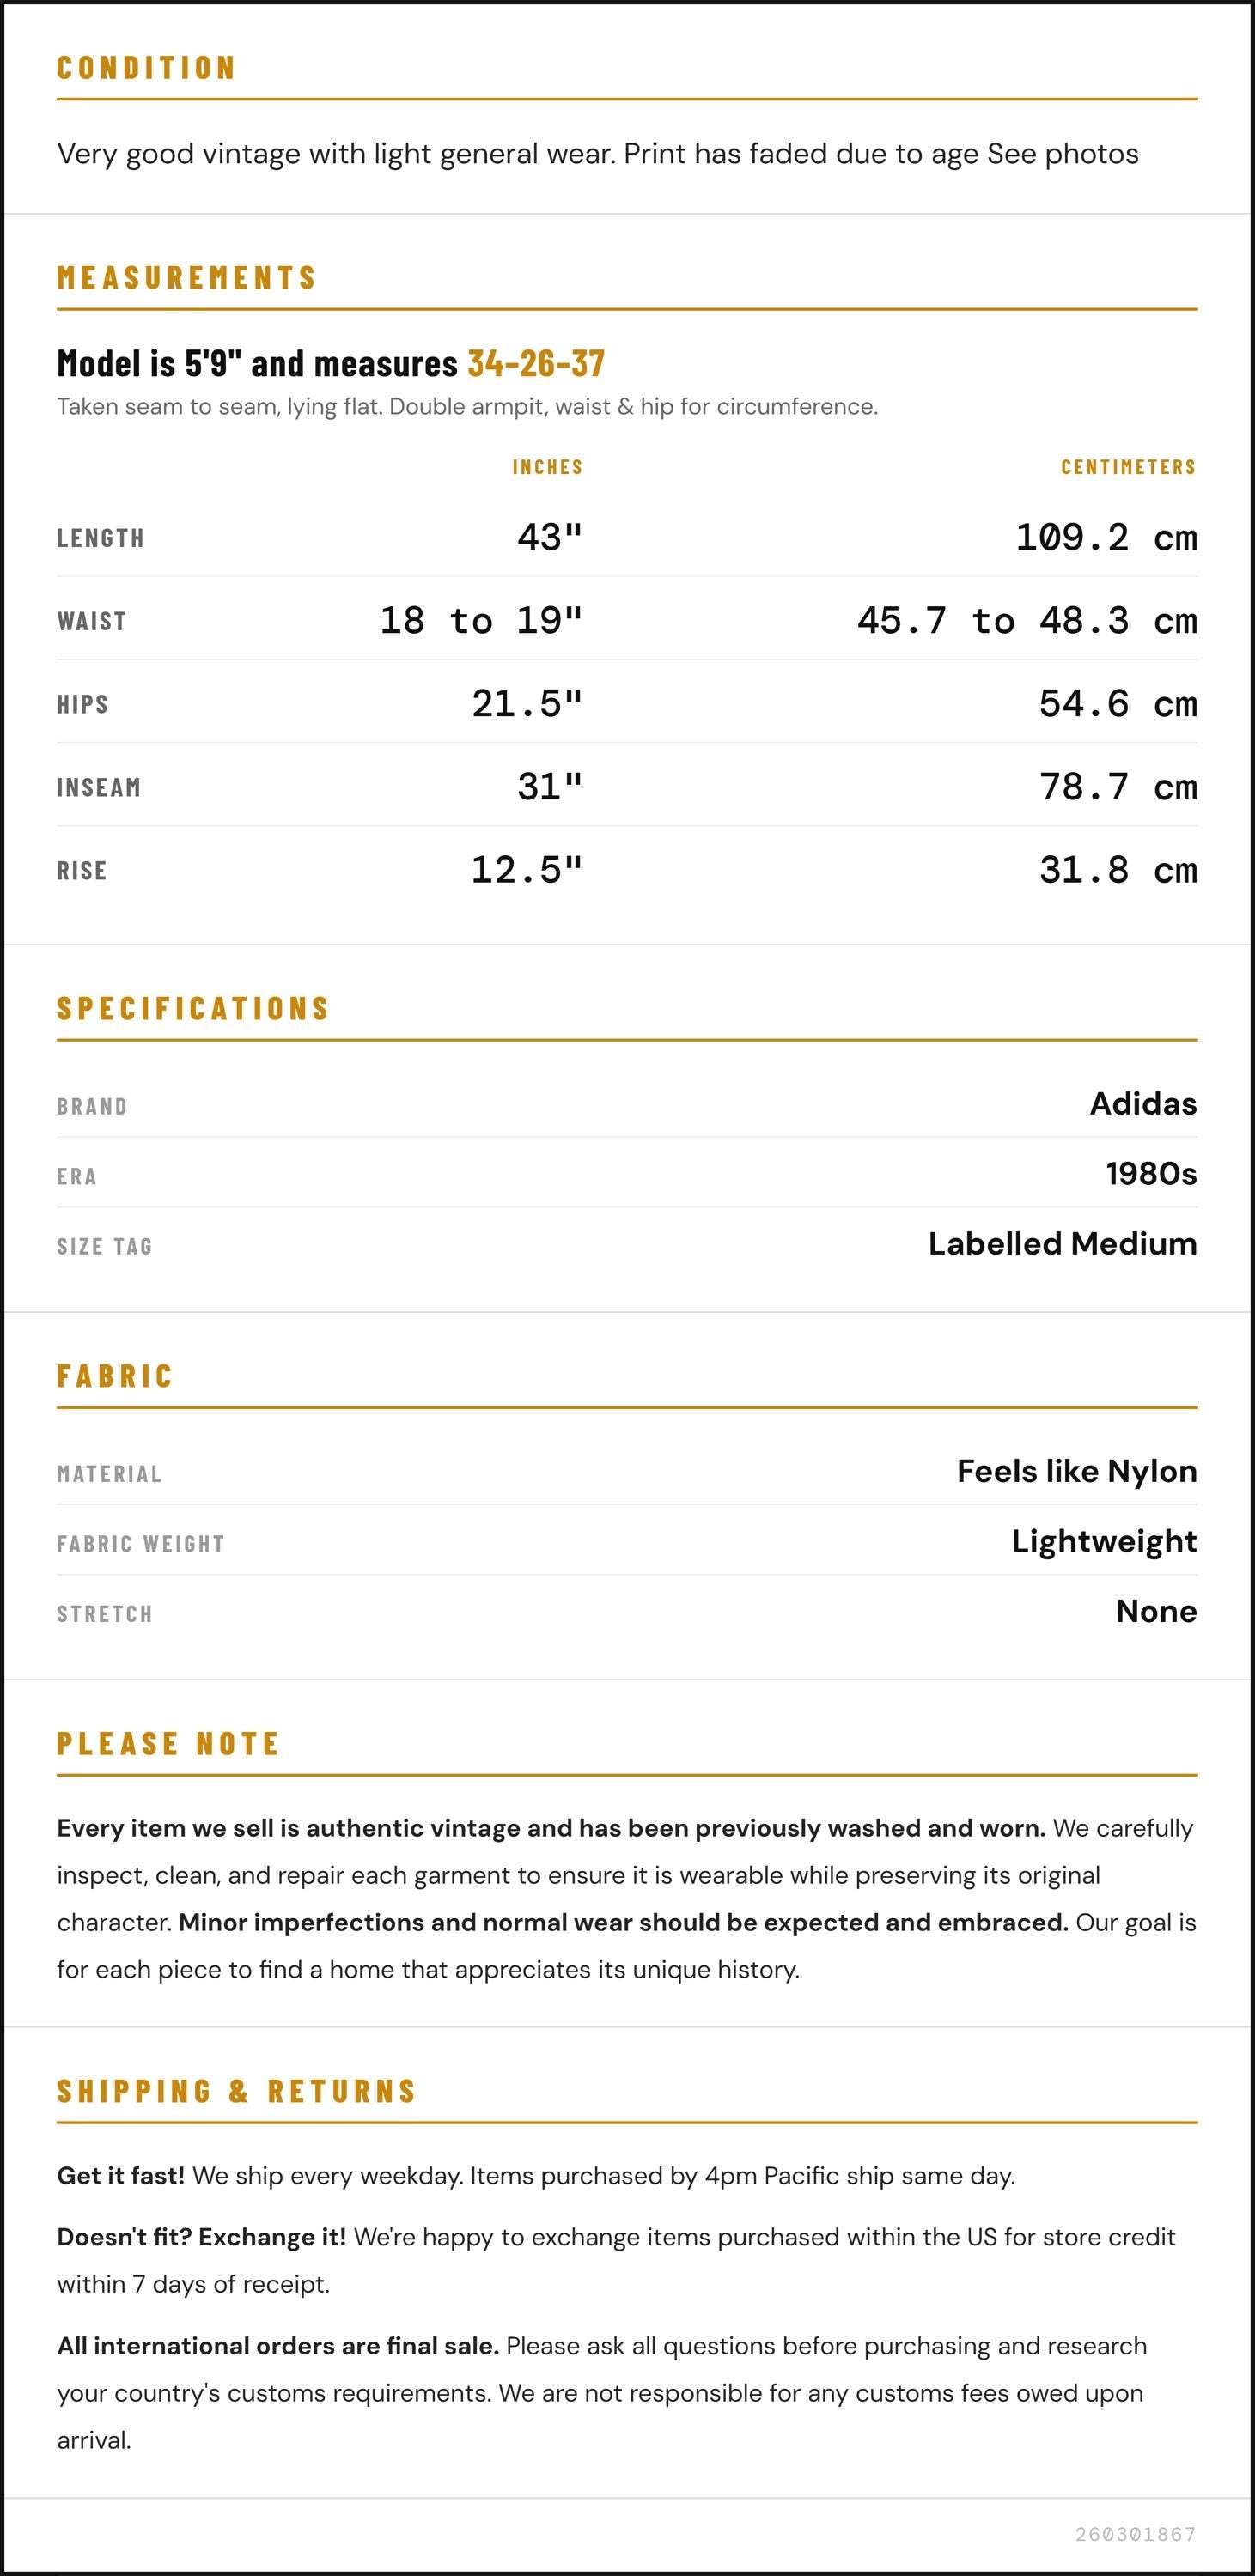Click the Labelled Medium size tag value
The width and height of the screenshot is (1255, 2576).
pos(1062,1243)
